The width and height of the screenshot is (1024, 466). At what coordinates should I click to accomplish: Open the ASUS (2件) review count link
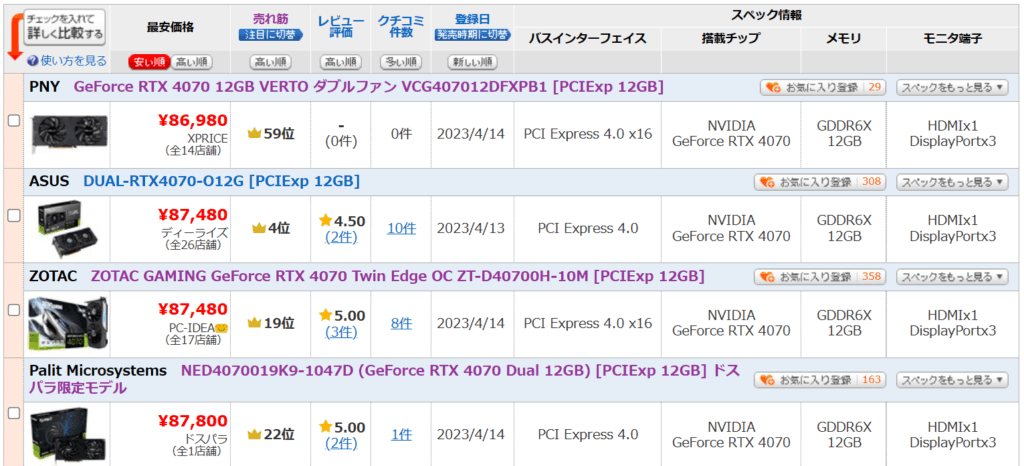click(341, 238)
